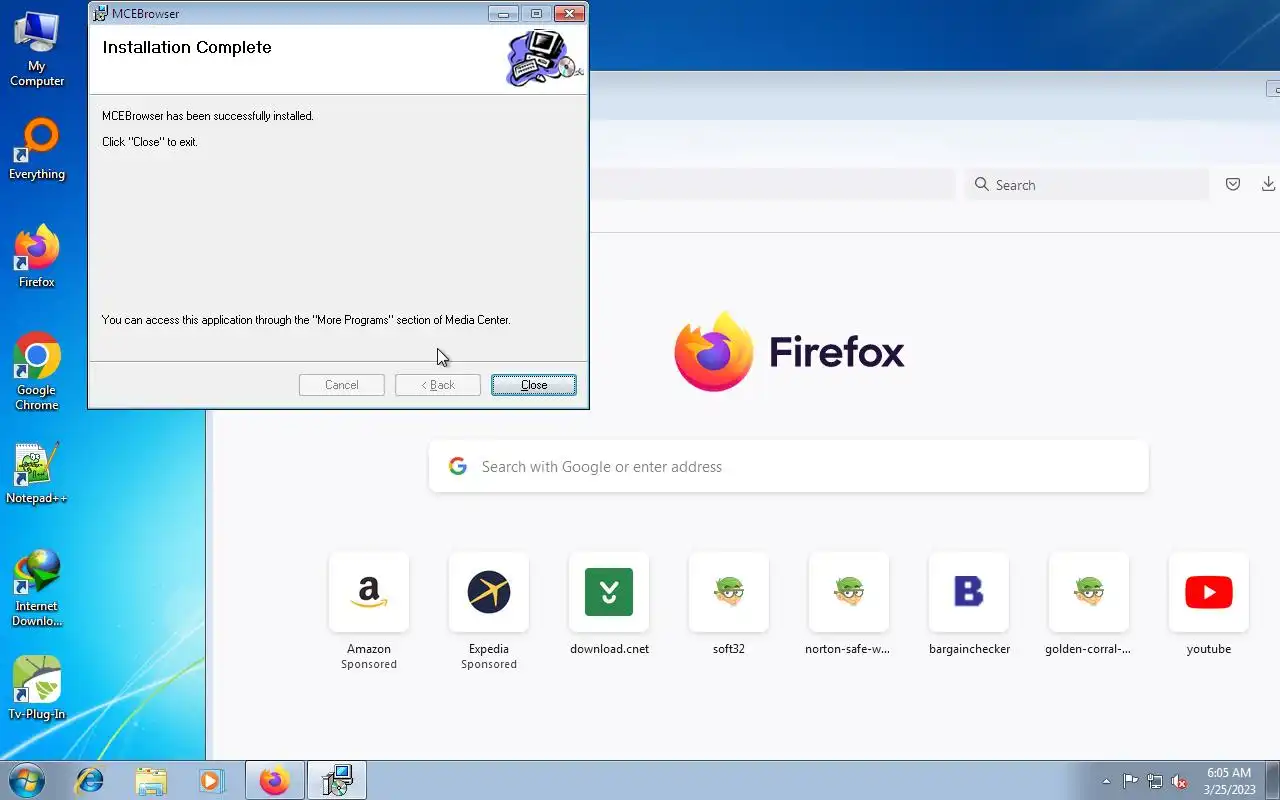Image resolution: width=1280 pixels, height=800 pixels.
Task: Show hidden system tray icons arrow
Action: pyautogui.click(x=1106, y=781)
